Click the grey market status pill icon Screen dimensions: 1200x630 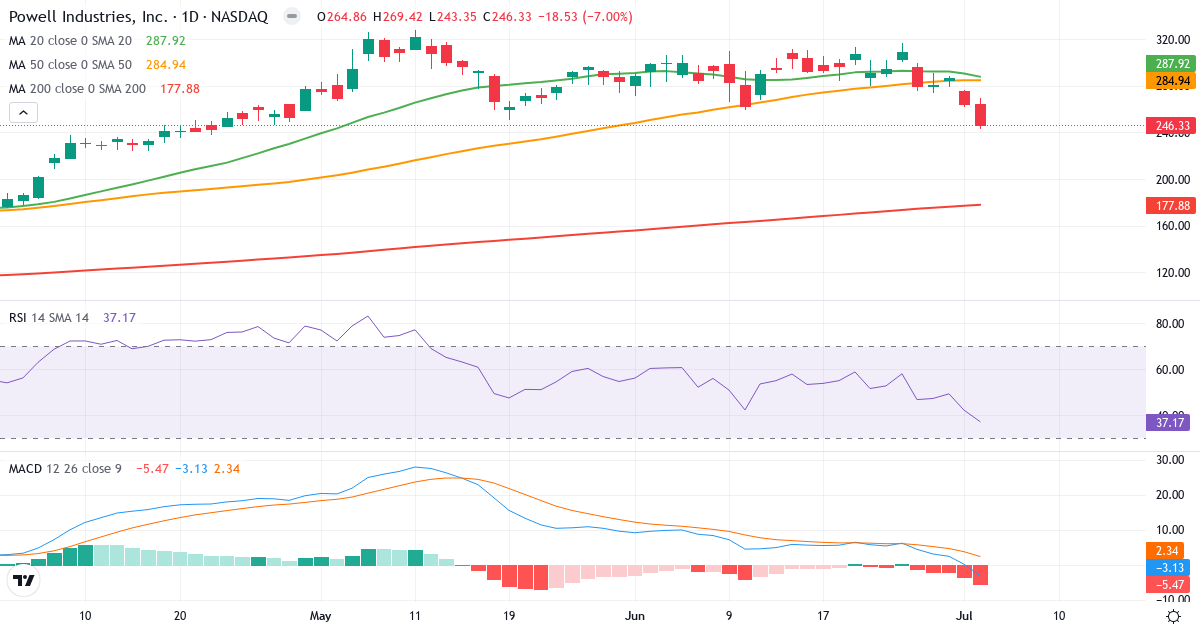[291, 17]
